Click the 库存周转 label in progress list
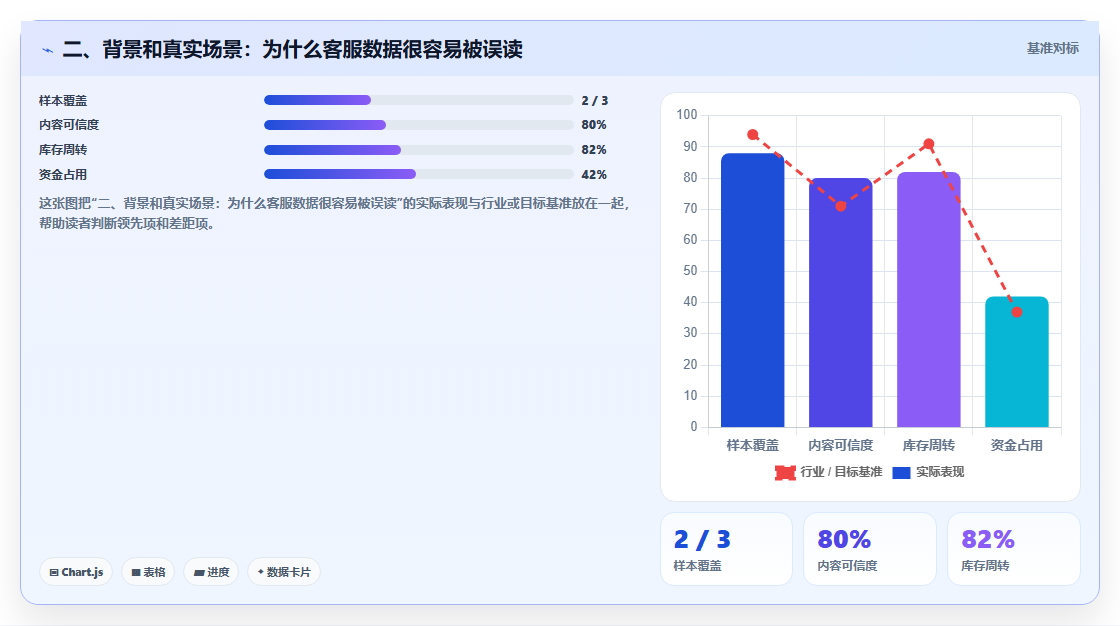The image size is (1120, 626). click(63, 150)
